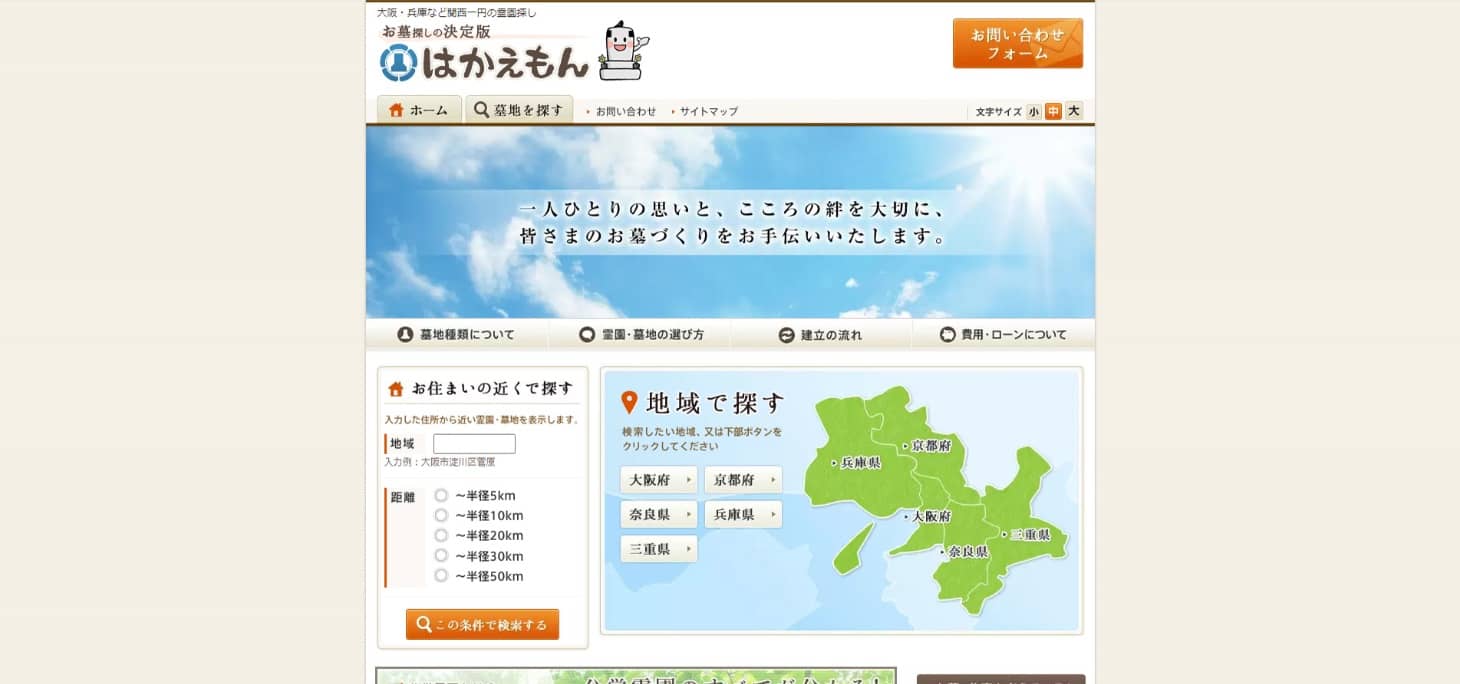
Task: Switch to the 墓地を探す tab
Action: pos(519,110)
